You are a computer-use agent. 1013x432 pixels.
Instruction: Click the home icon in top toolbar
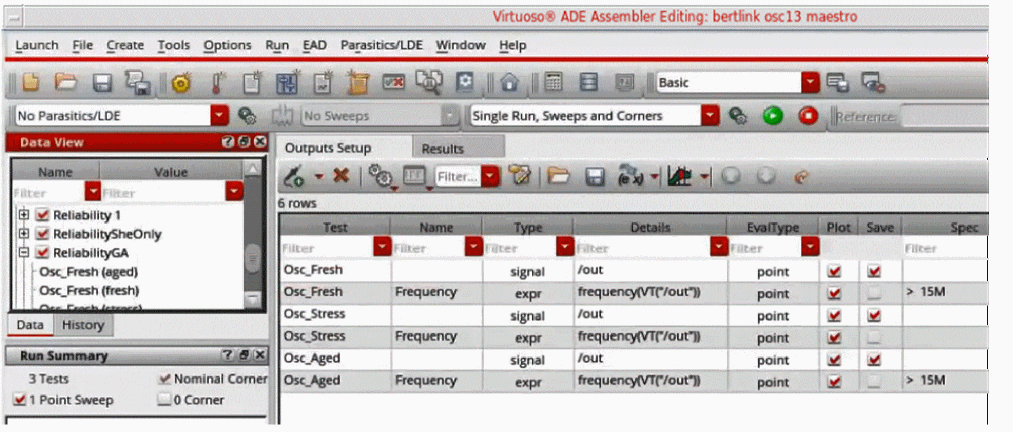pos(510,83)
